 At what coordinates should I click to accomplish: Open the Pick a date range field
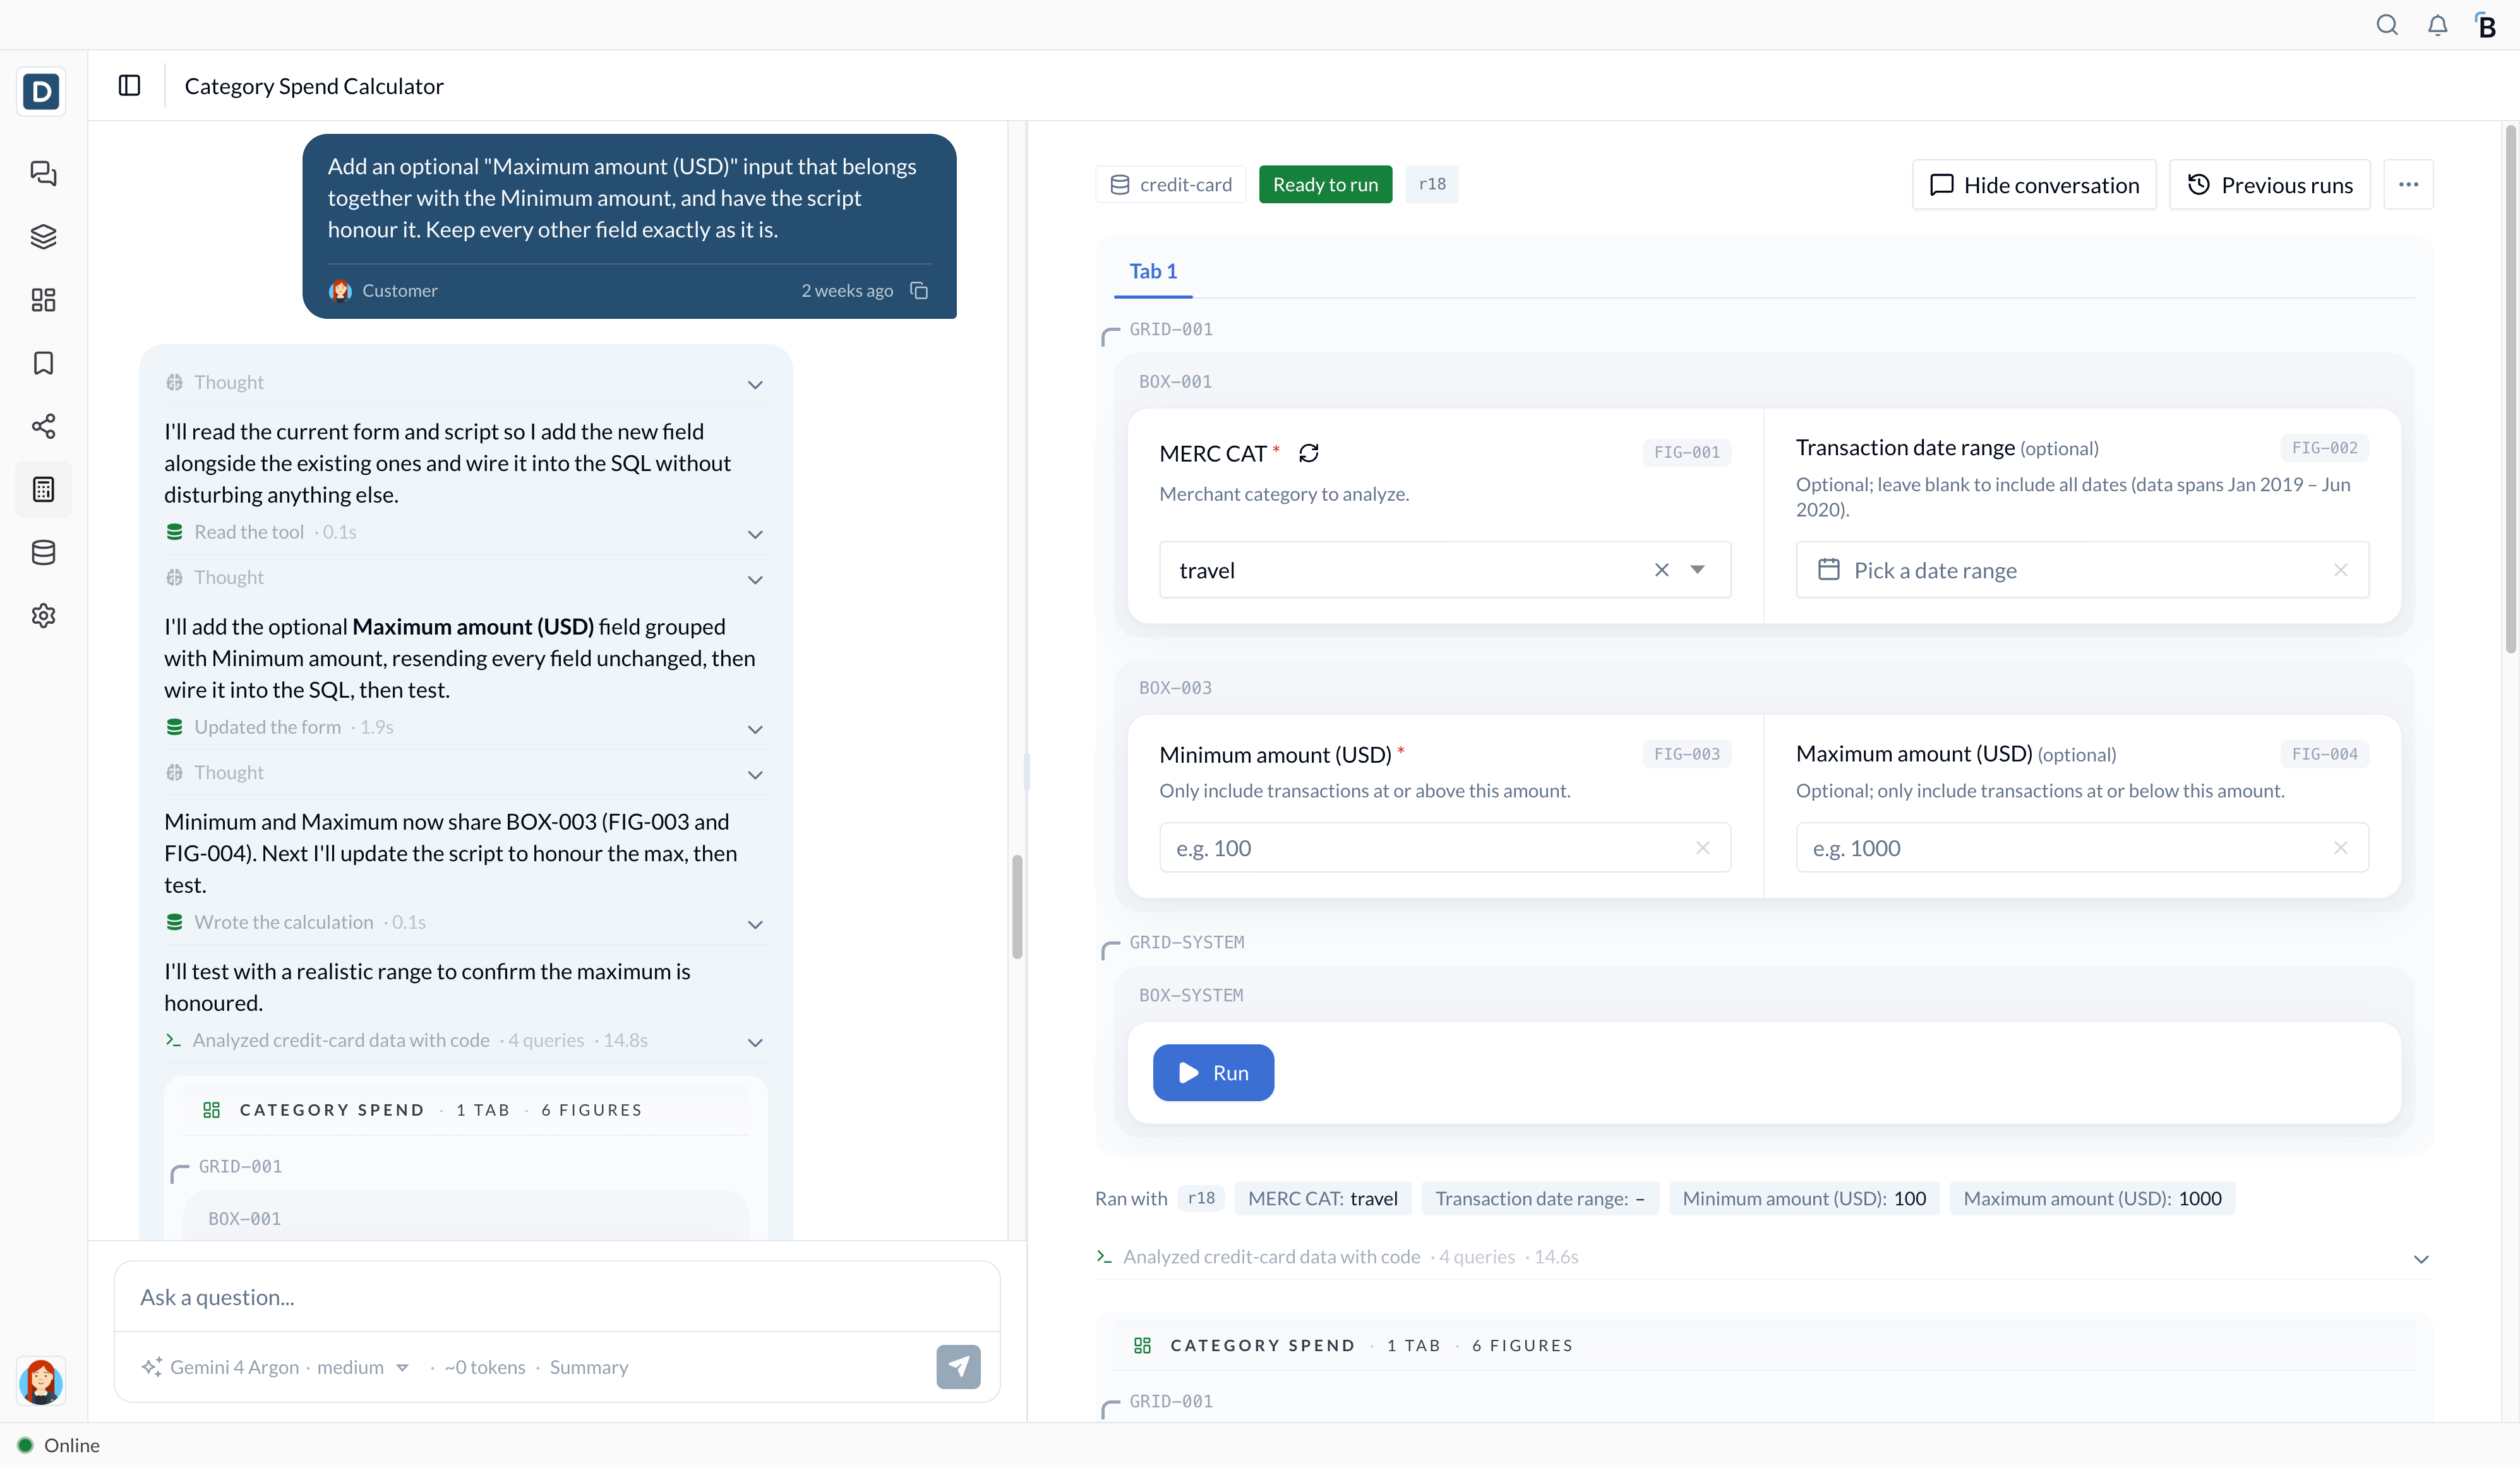(x=2081, y=569)
